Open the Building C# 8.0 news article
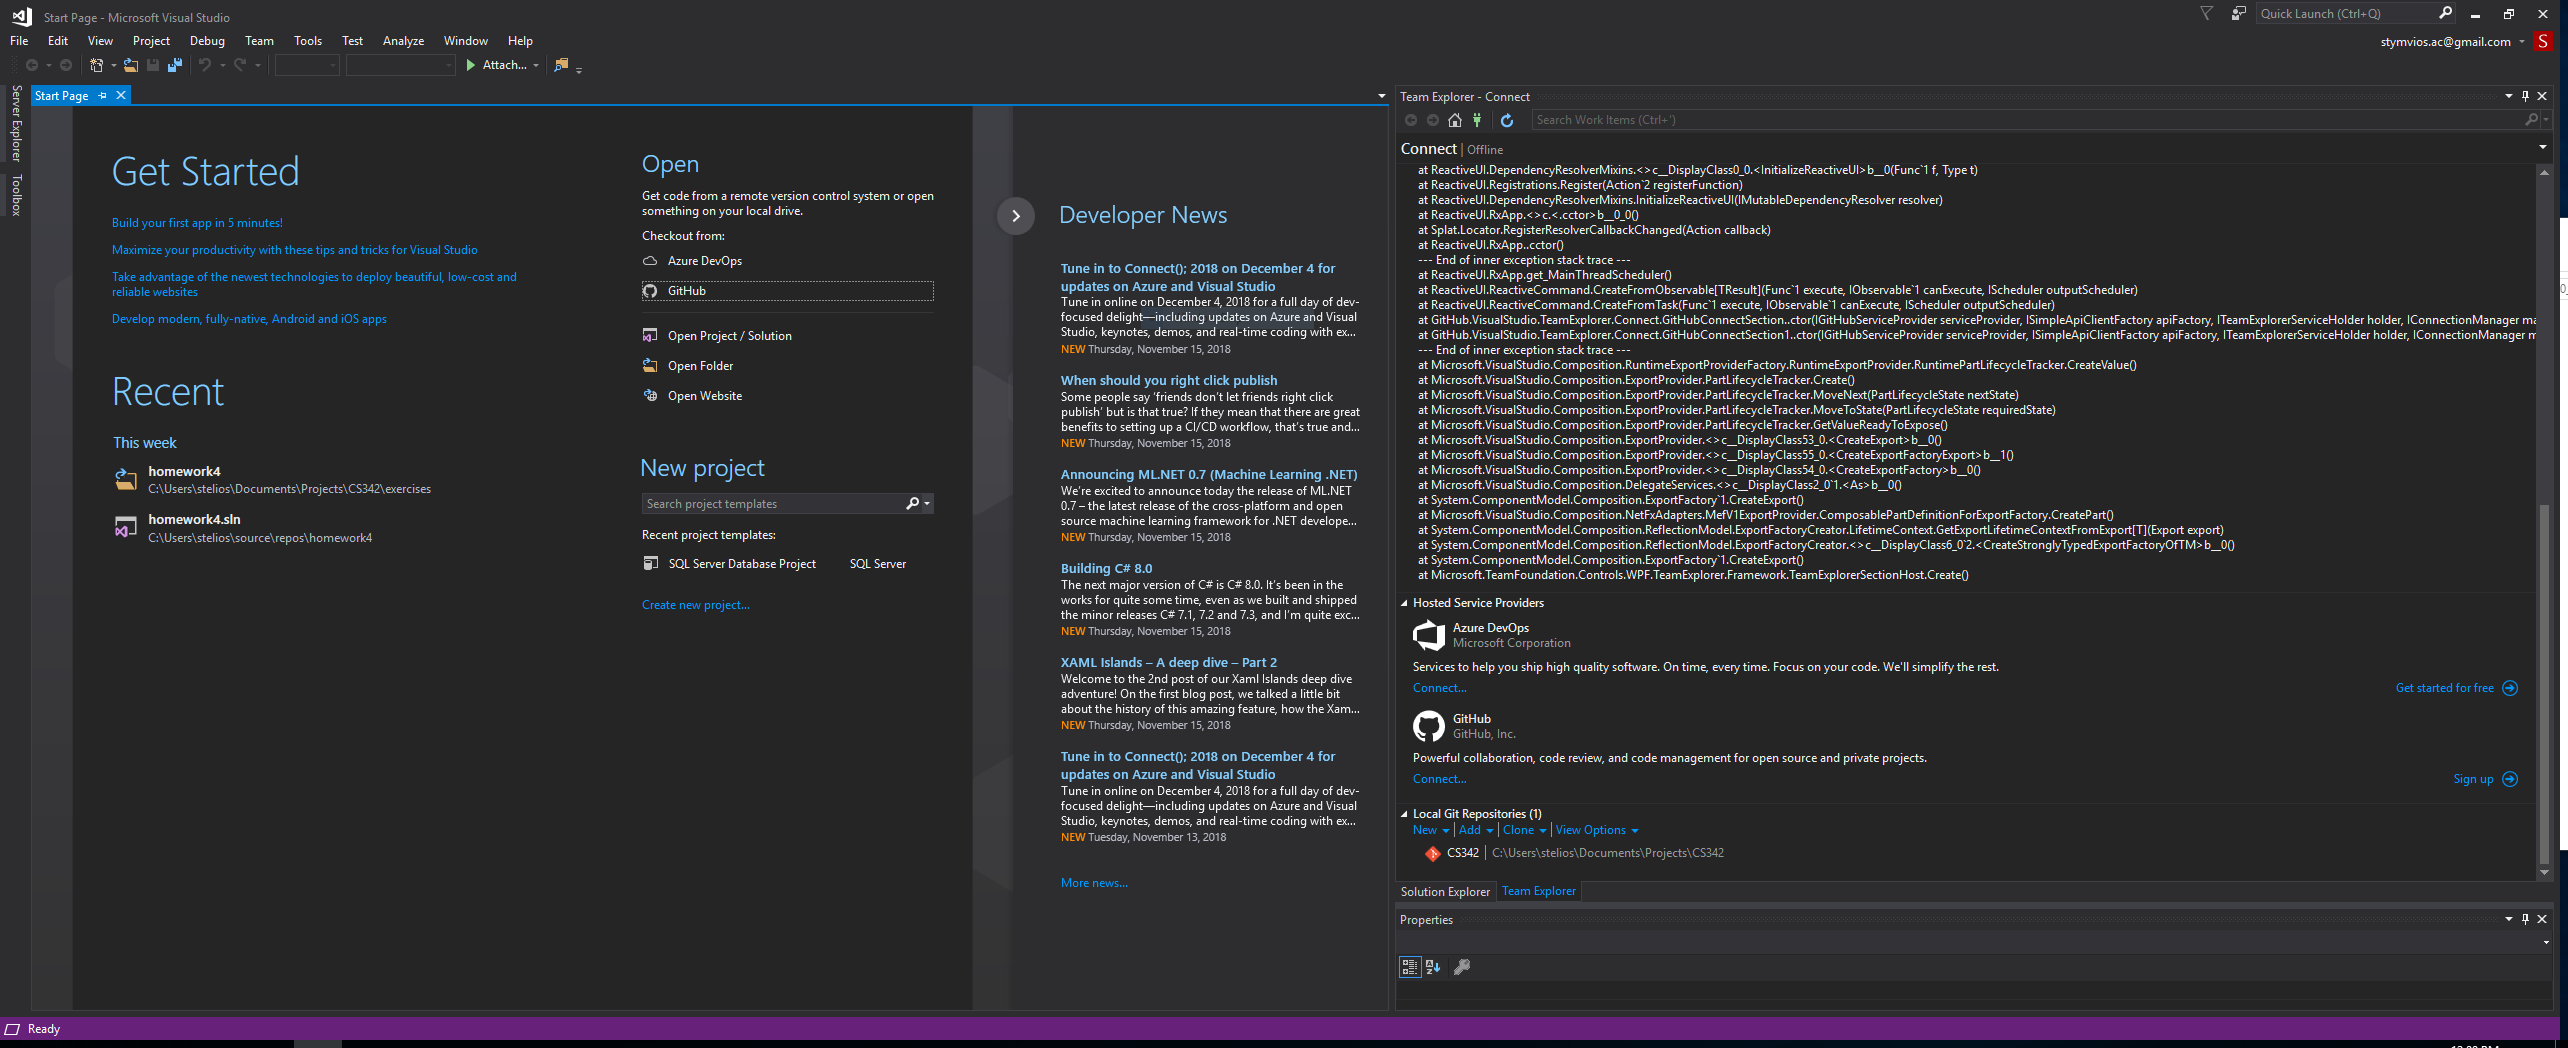Viewport: 2568px width, 1048px height. (x=1106, y=568)
